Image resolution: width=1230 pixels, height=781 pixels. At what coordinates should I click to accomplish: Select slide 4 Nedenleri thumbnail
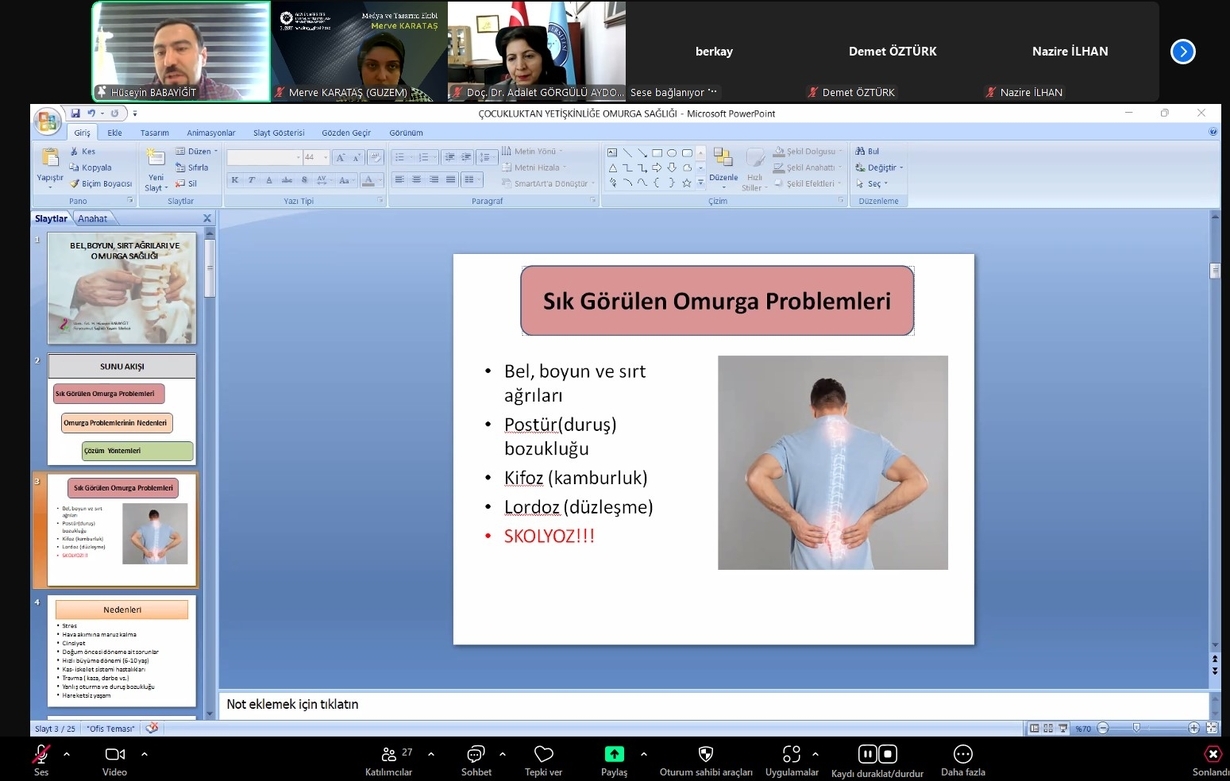coord(121,651)
